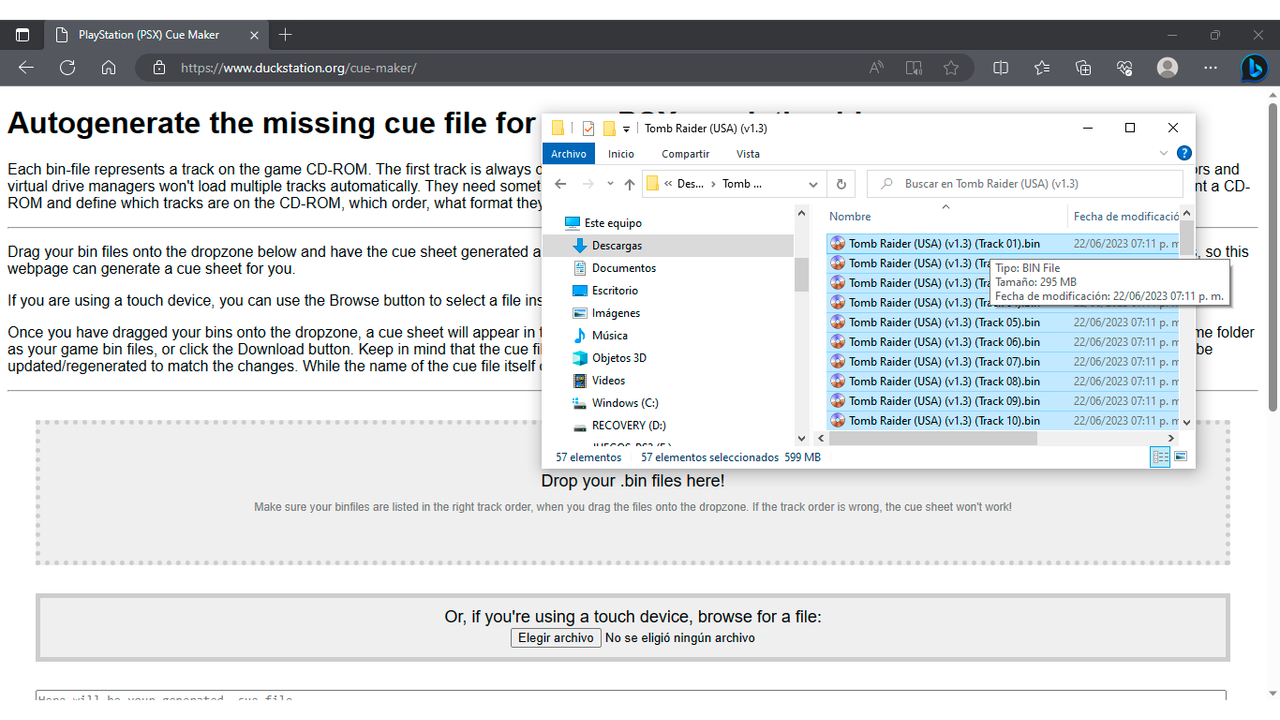Open the browser home page
The image size is (1280, 720).
[108, 68]
